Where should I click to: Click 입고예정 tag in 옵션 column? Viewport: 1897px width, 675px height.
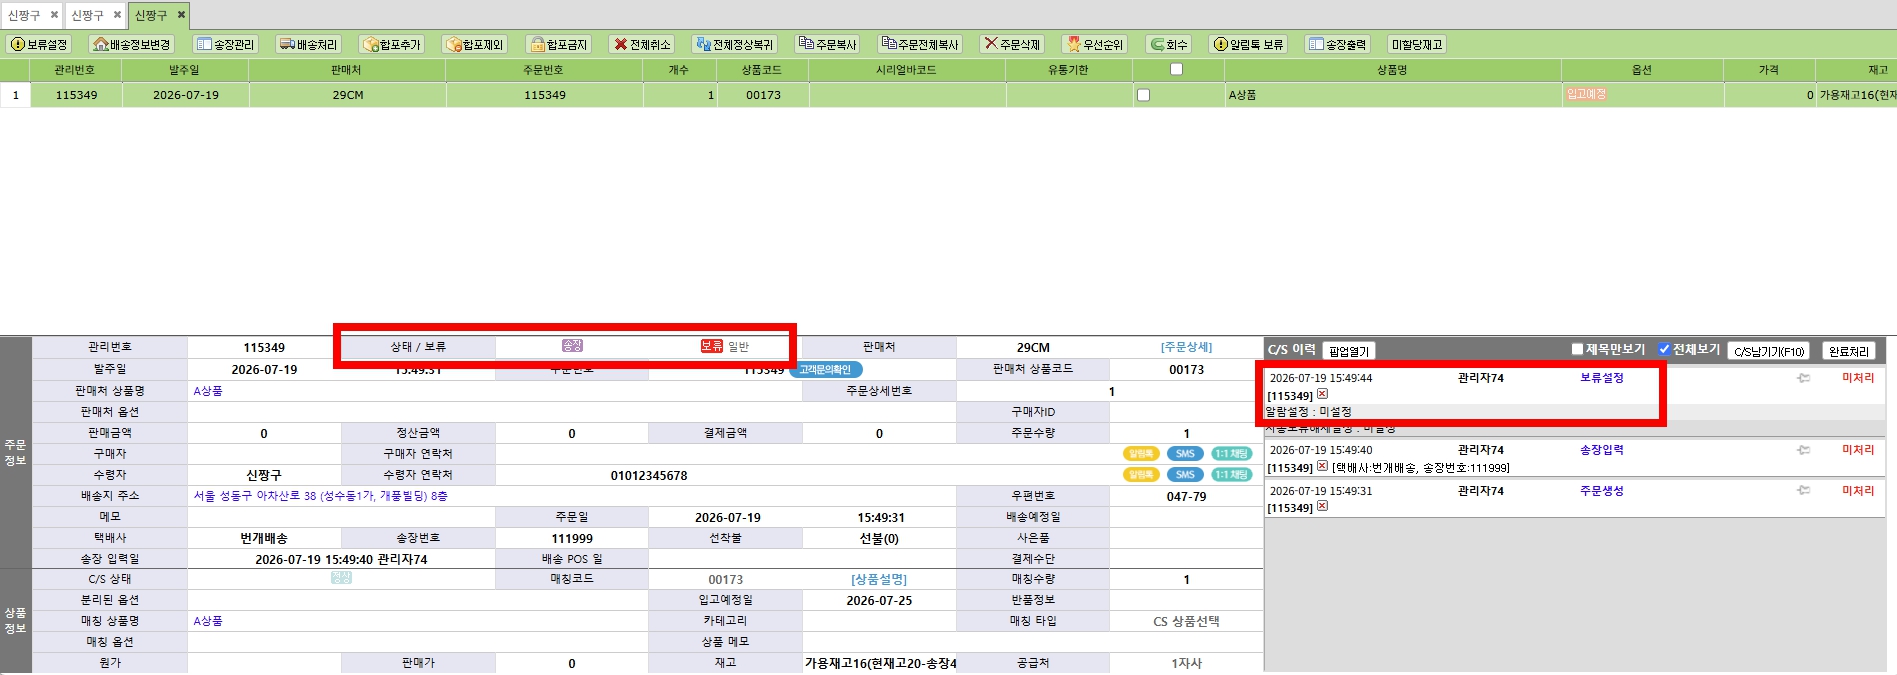pyautogui.click(x=1586, y=94)
